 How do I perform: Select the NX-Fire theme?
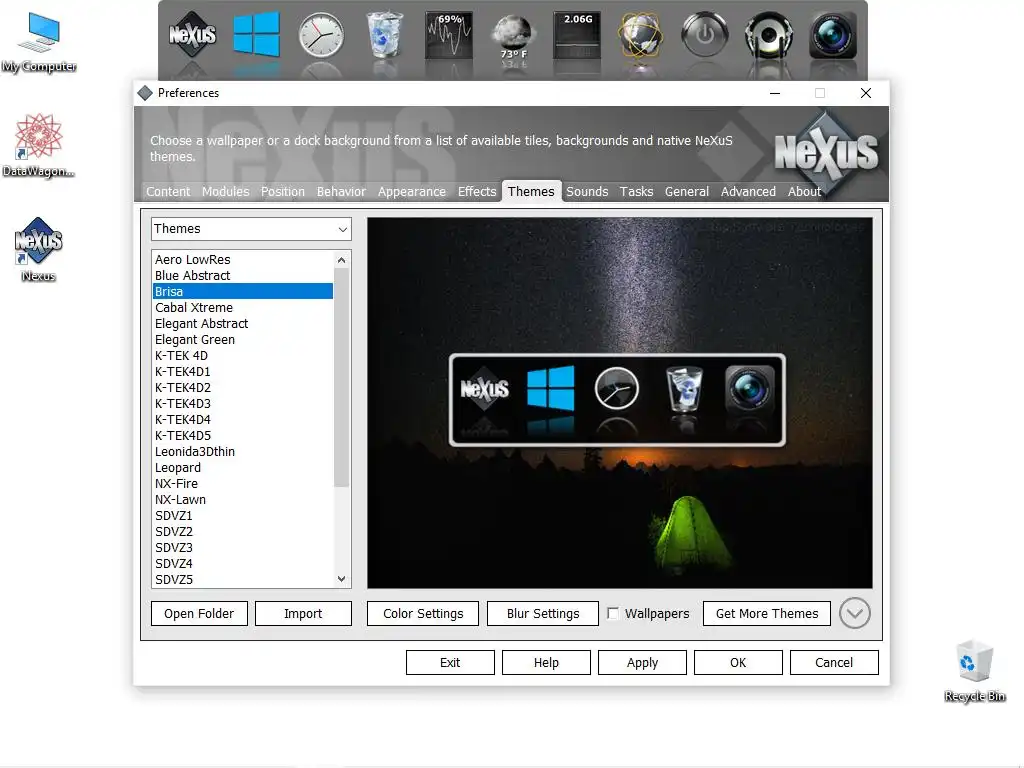tap(242, 483)
